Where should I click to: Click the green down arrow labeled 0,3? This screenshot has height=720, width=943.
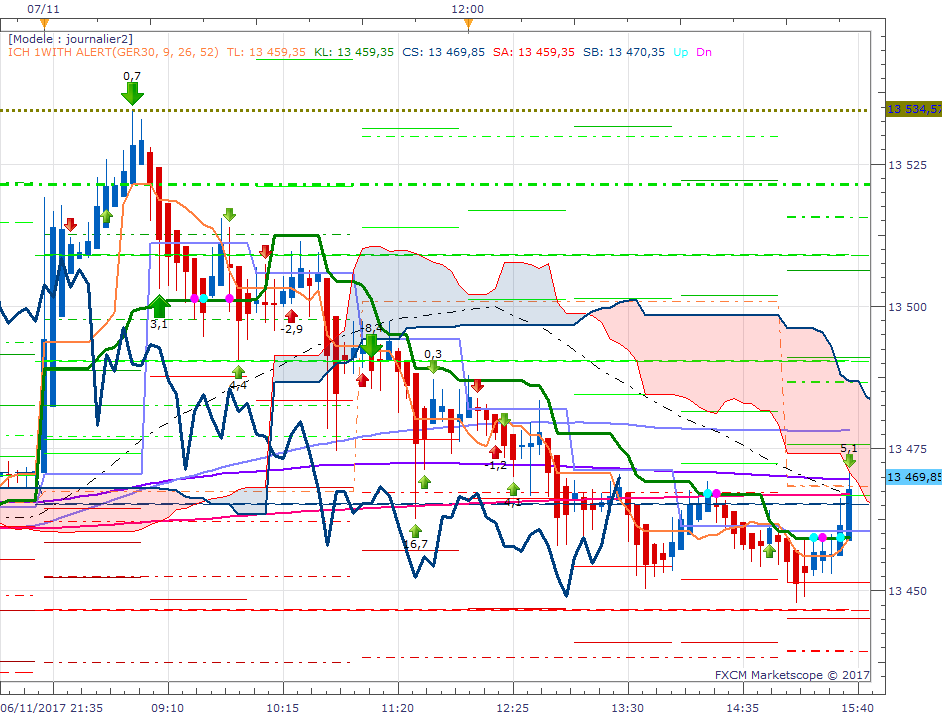(433, 366)
